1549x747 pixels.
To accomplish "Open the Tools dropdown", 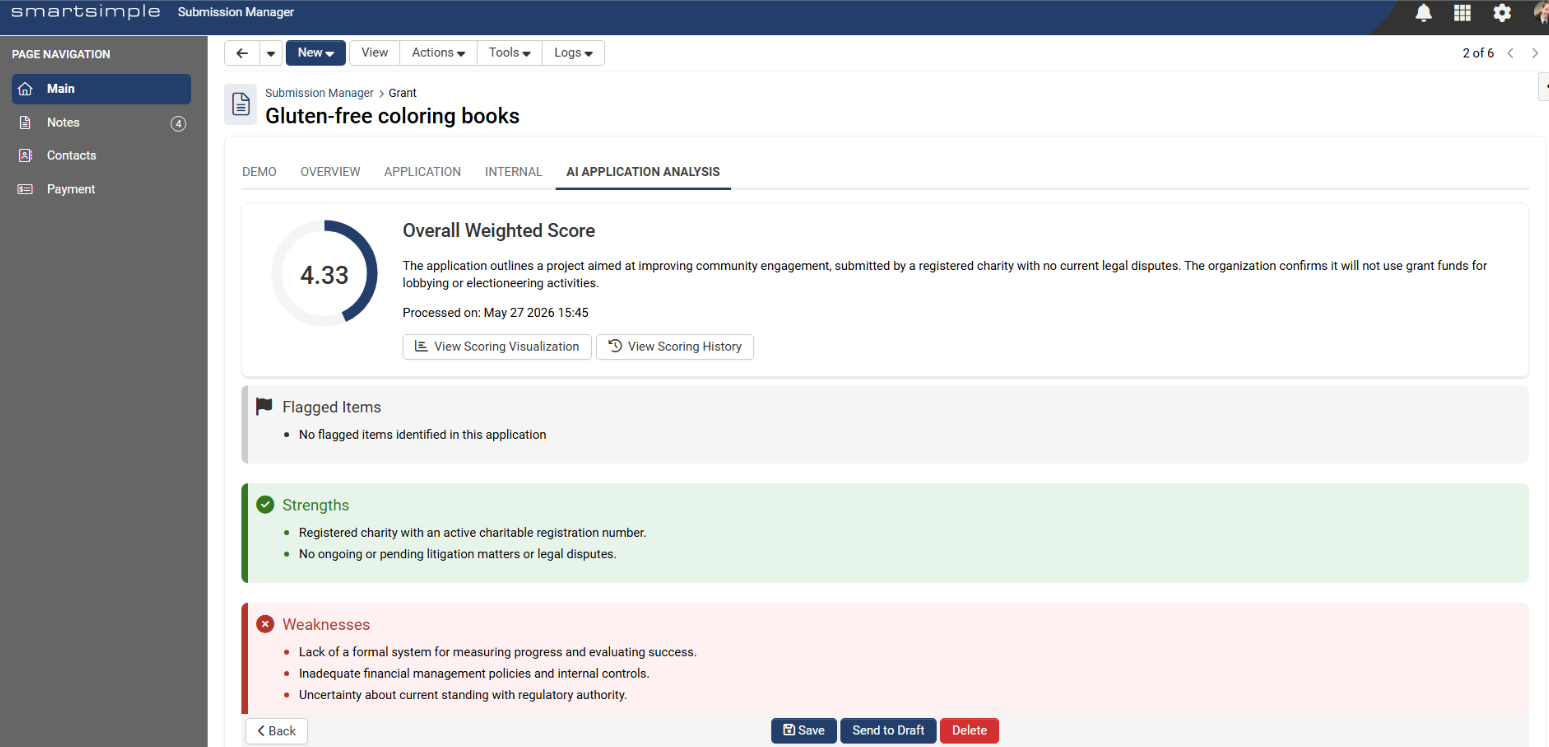I will coord(510,53).
